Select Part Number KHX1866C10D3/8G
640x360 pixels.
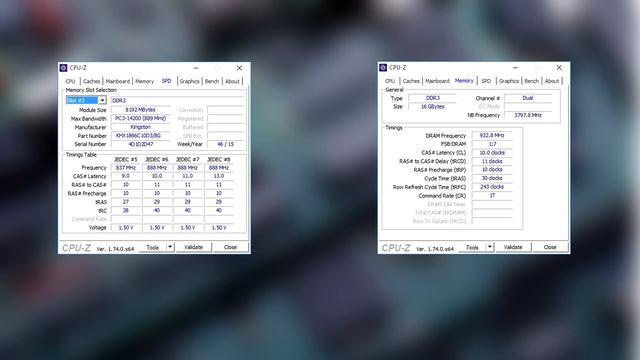point(140,136)
